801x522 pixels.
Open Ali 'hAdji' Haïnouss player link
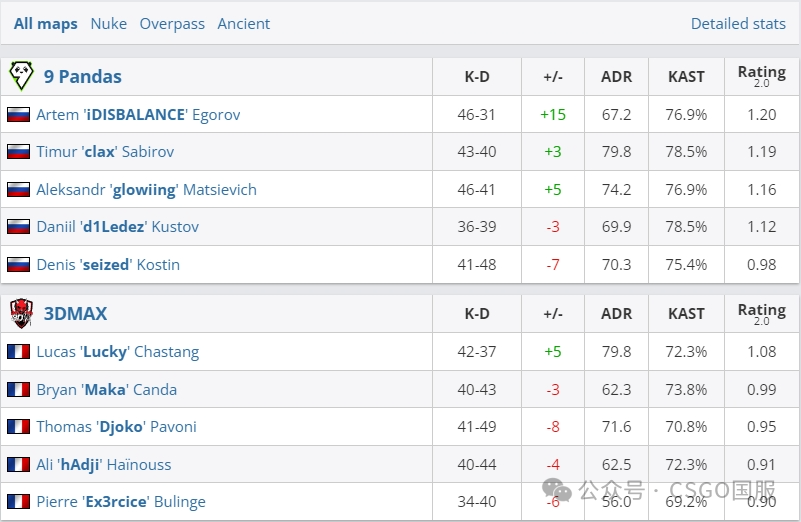[104, 465]
